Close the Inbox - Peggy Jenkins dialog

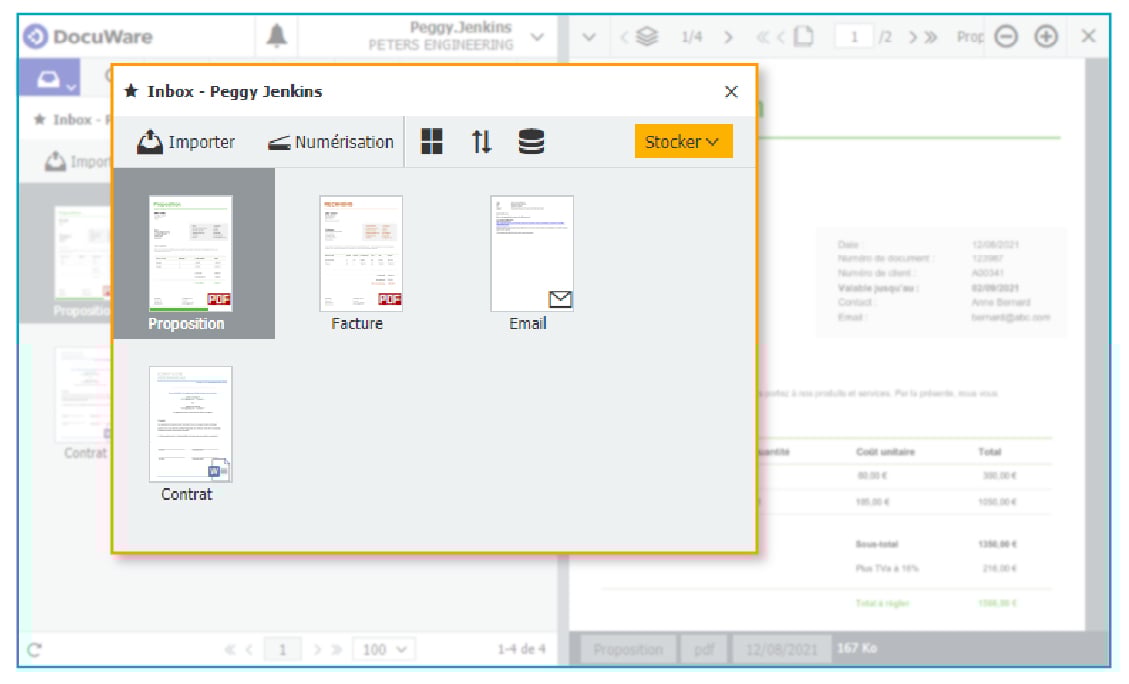click(x=731, y=92)
